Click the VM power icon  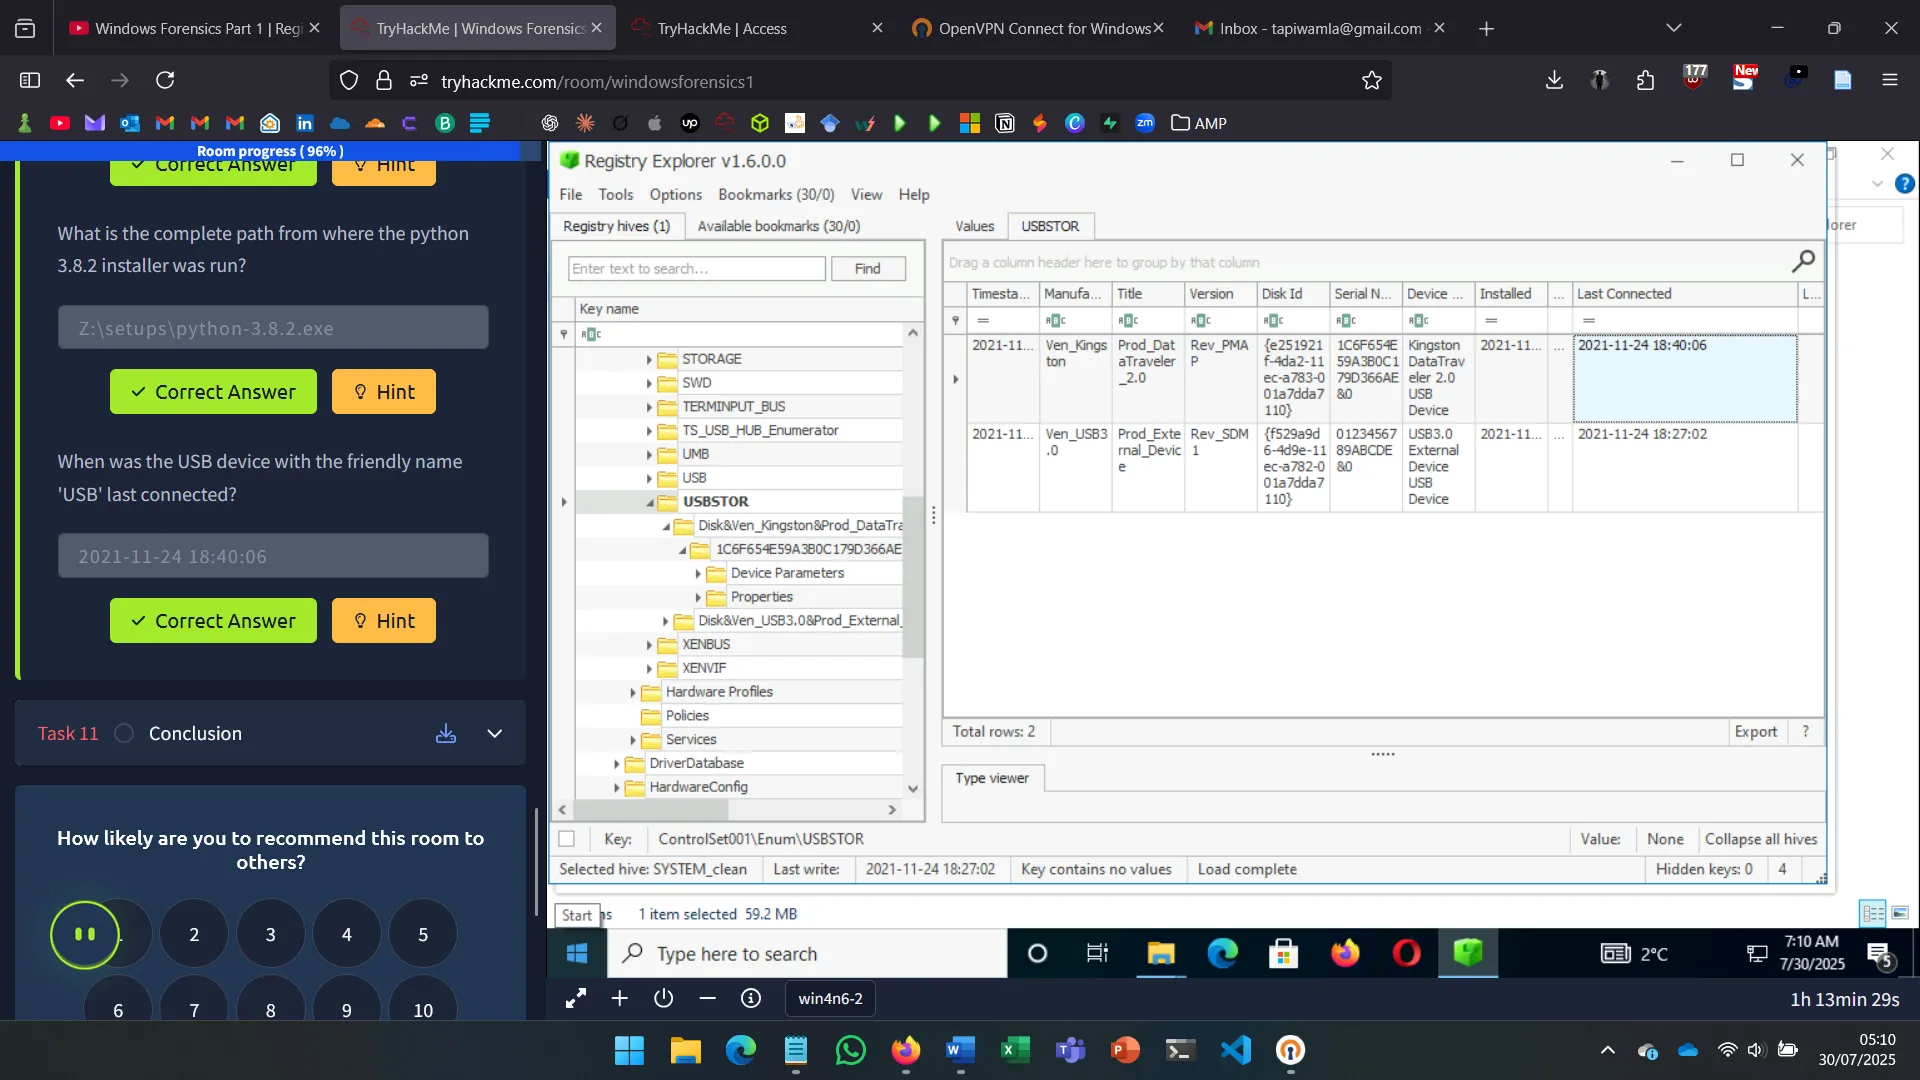click(663, 998)
